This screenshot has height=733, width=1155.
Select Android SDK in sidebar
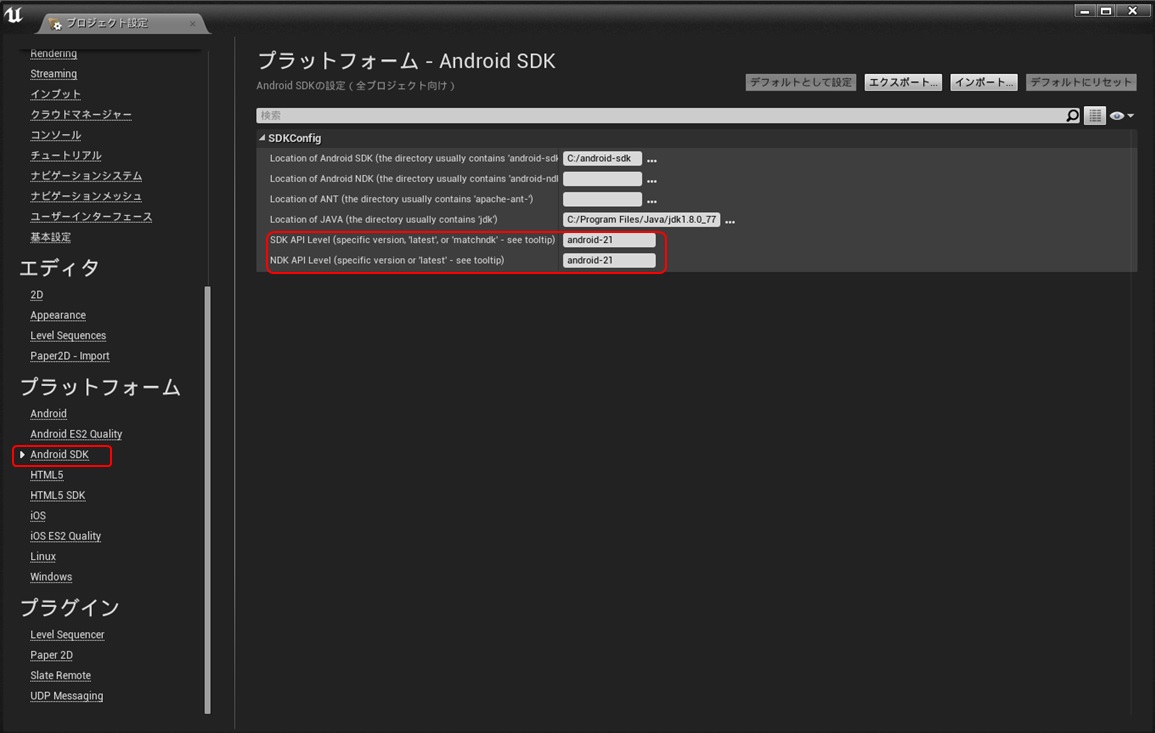59,455
